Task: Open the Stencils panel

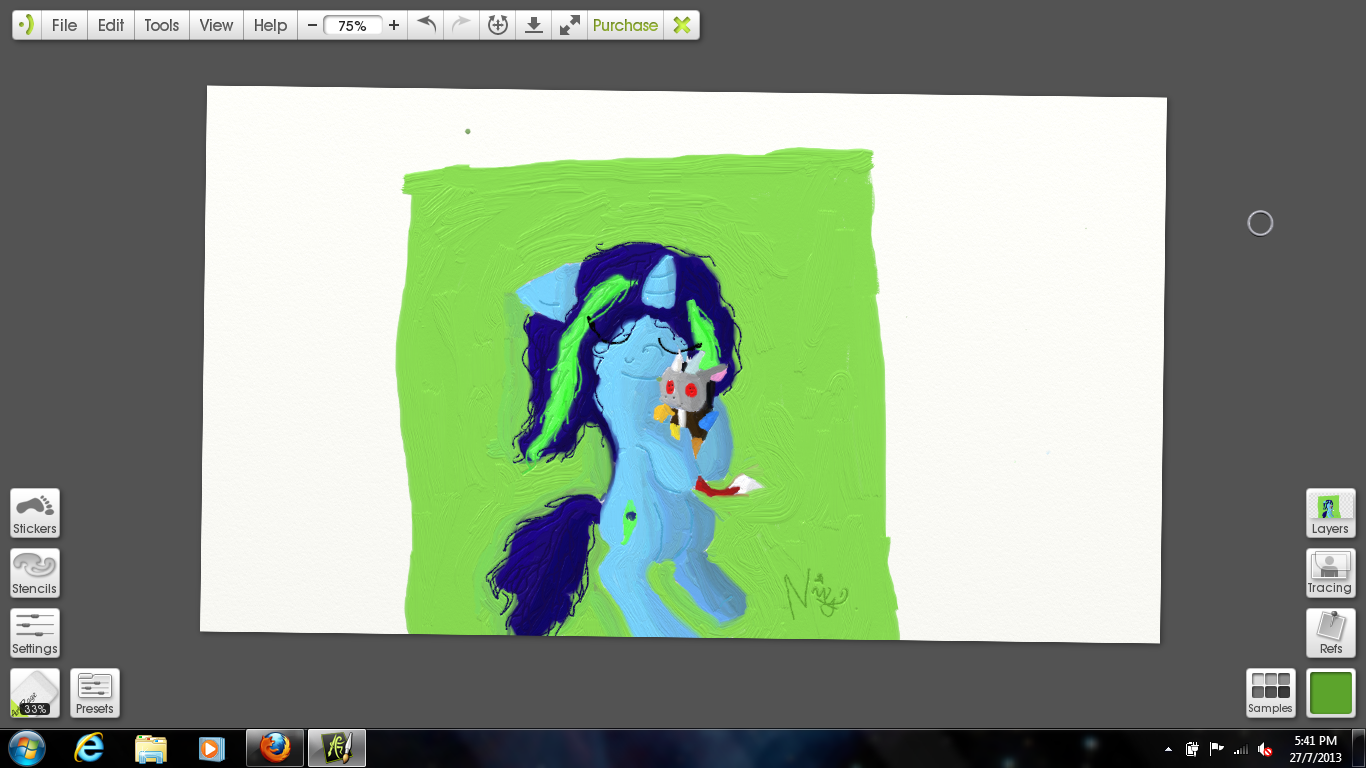Action: click(35, 573)
